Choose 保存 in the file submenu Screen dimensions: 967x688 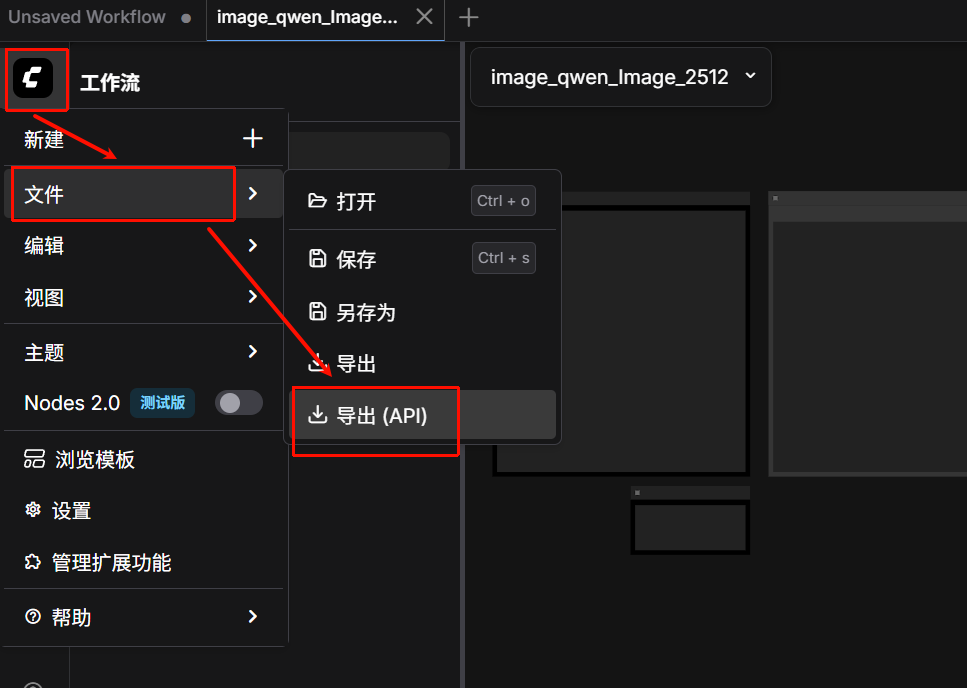tap(422, 259)
